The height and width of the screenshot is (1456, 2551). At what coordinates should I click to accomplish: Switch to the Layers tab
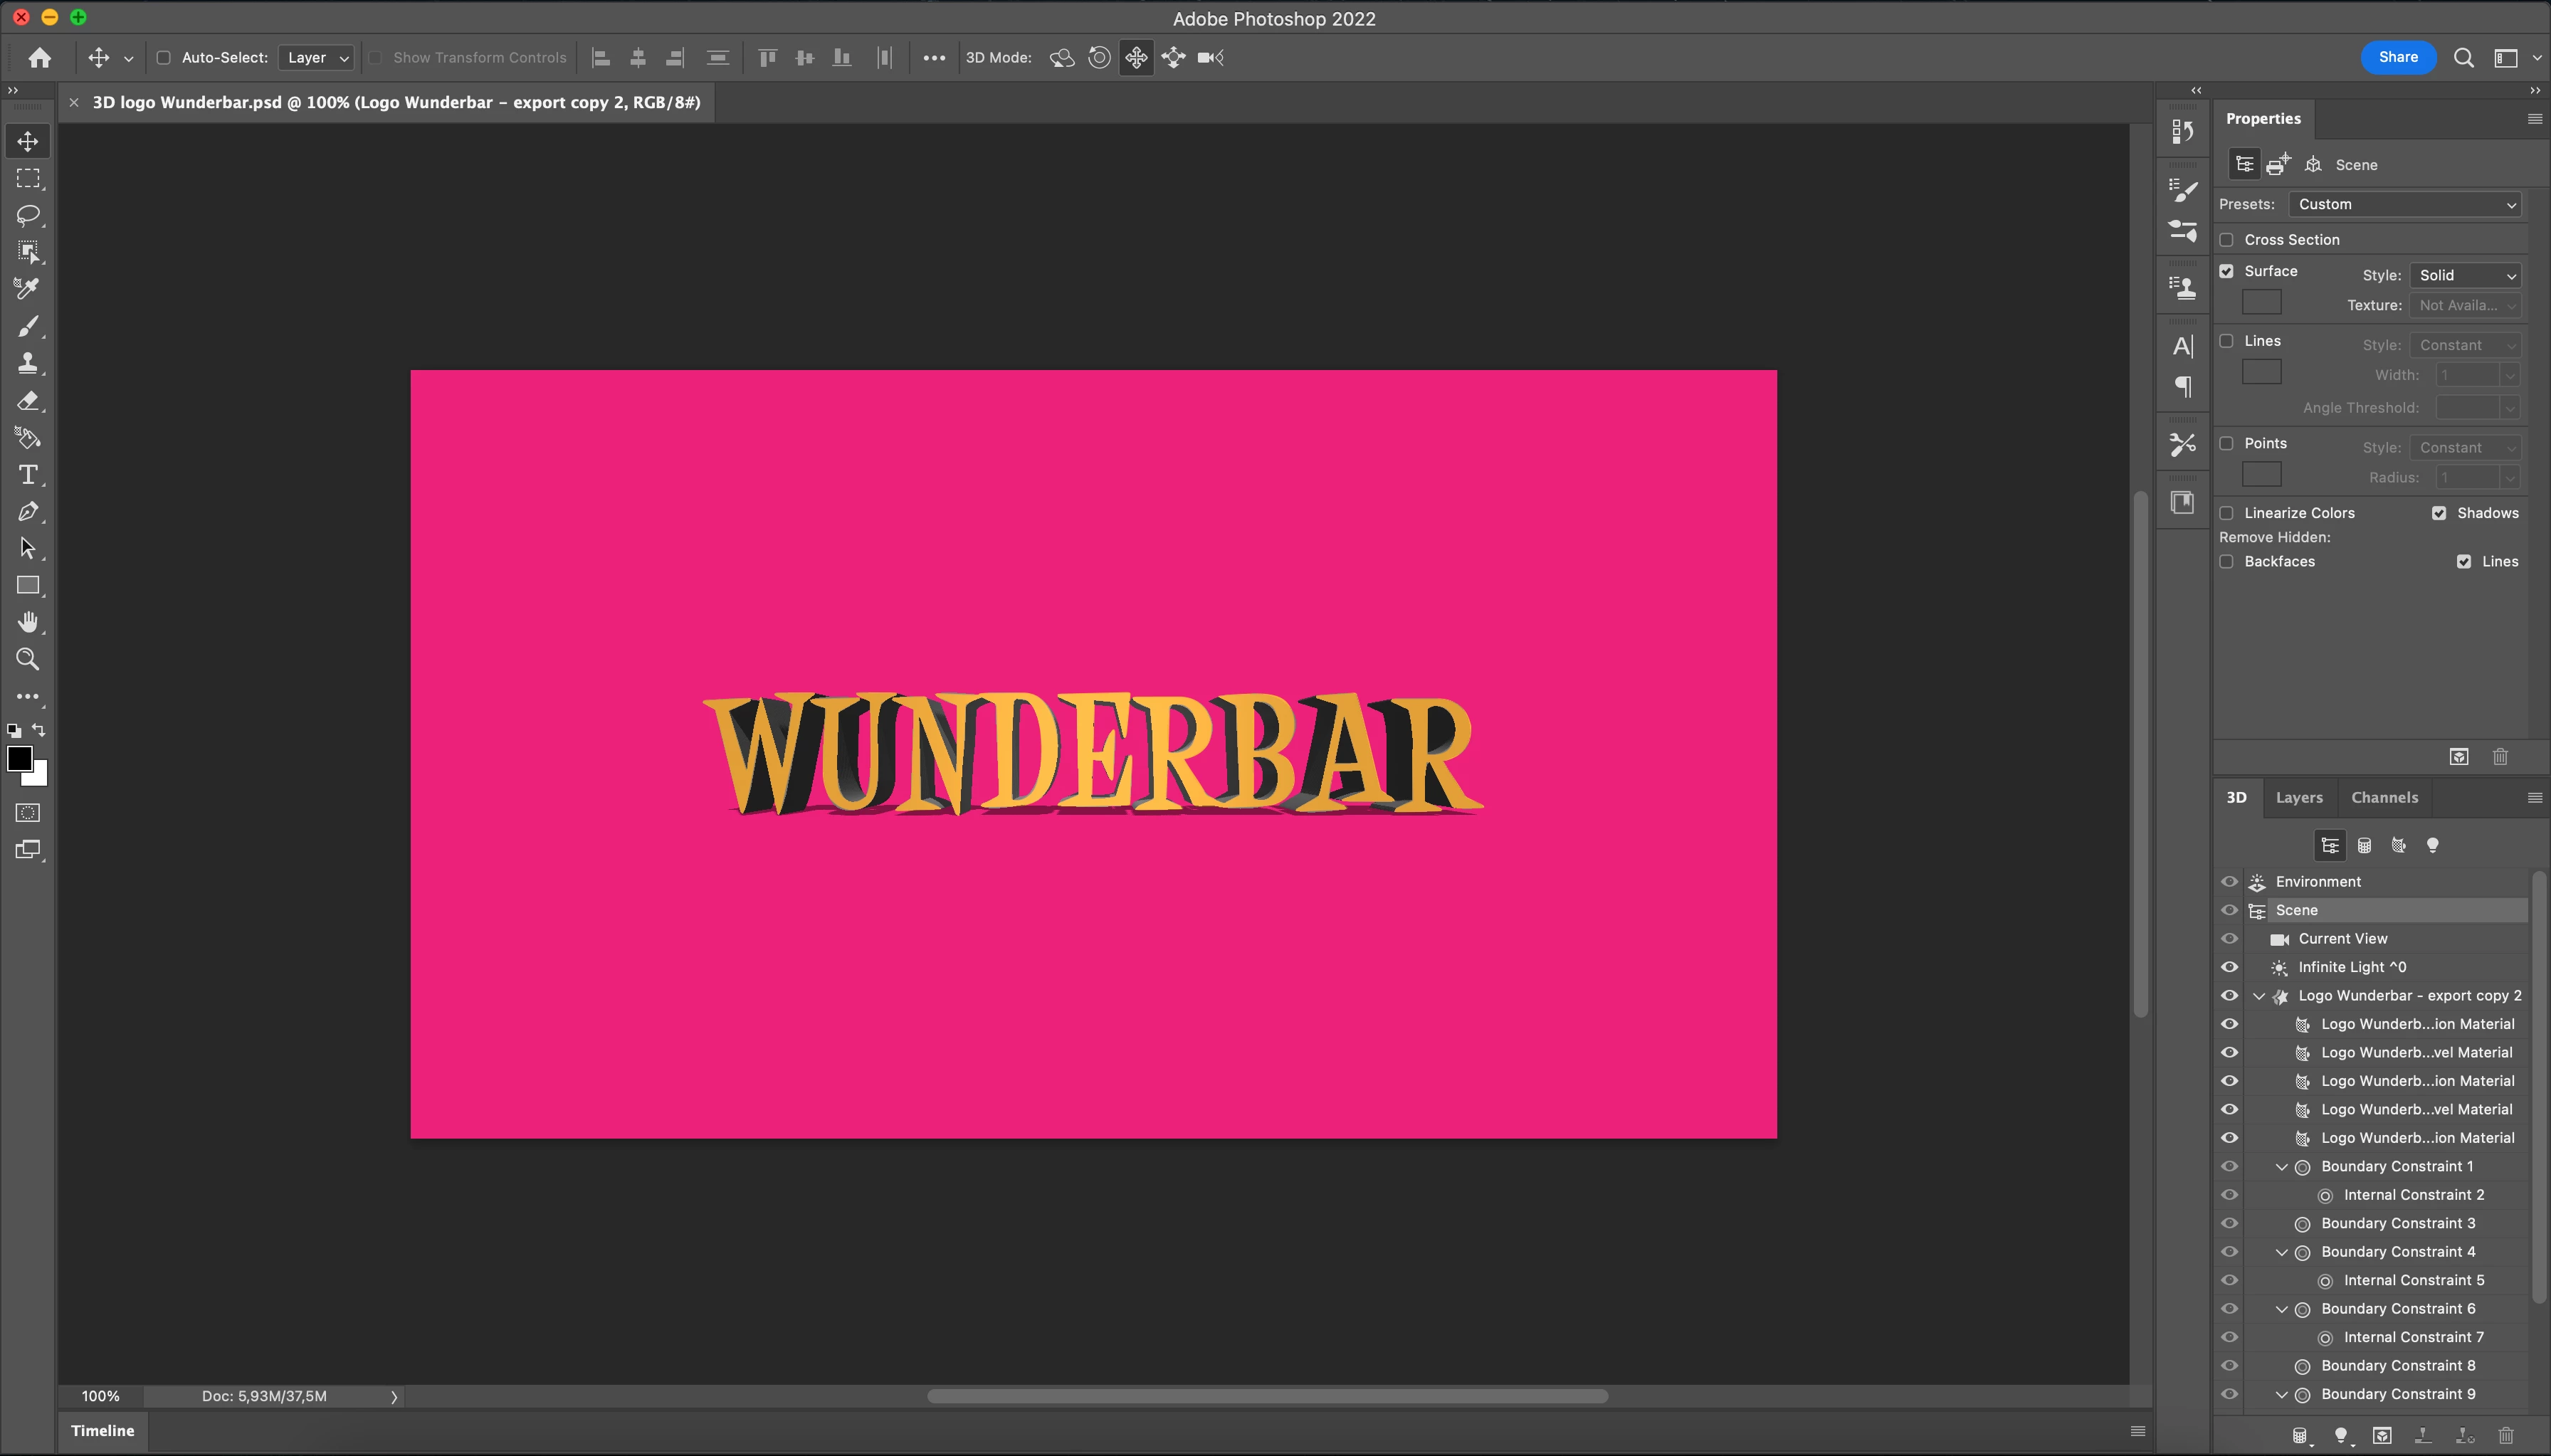point(2298,797)
